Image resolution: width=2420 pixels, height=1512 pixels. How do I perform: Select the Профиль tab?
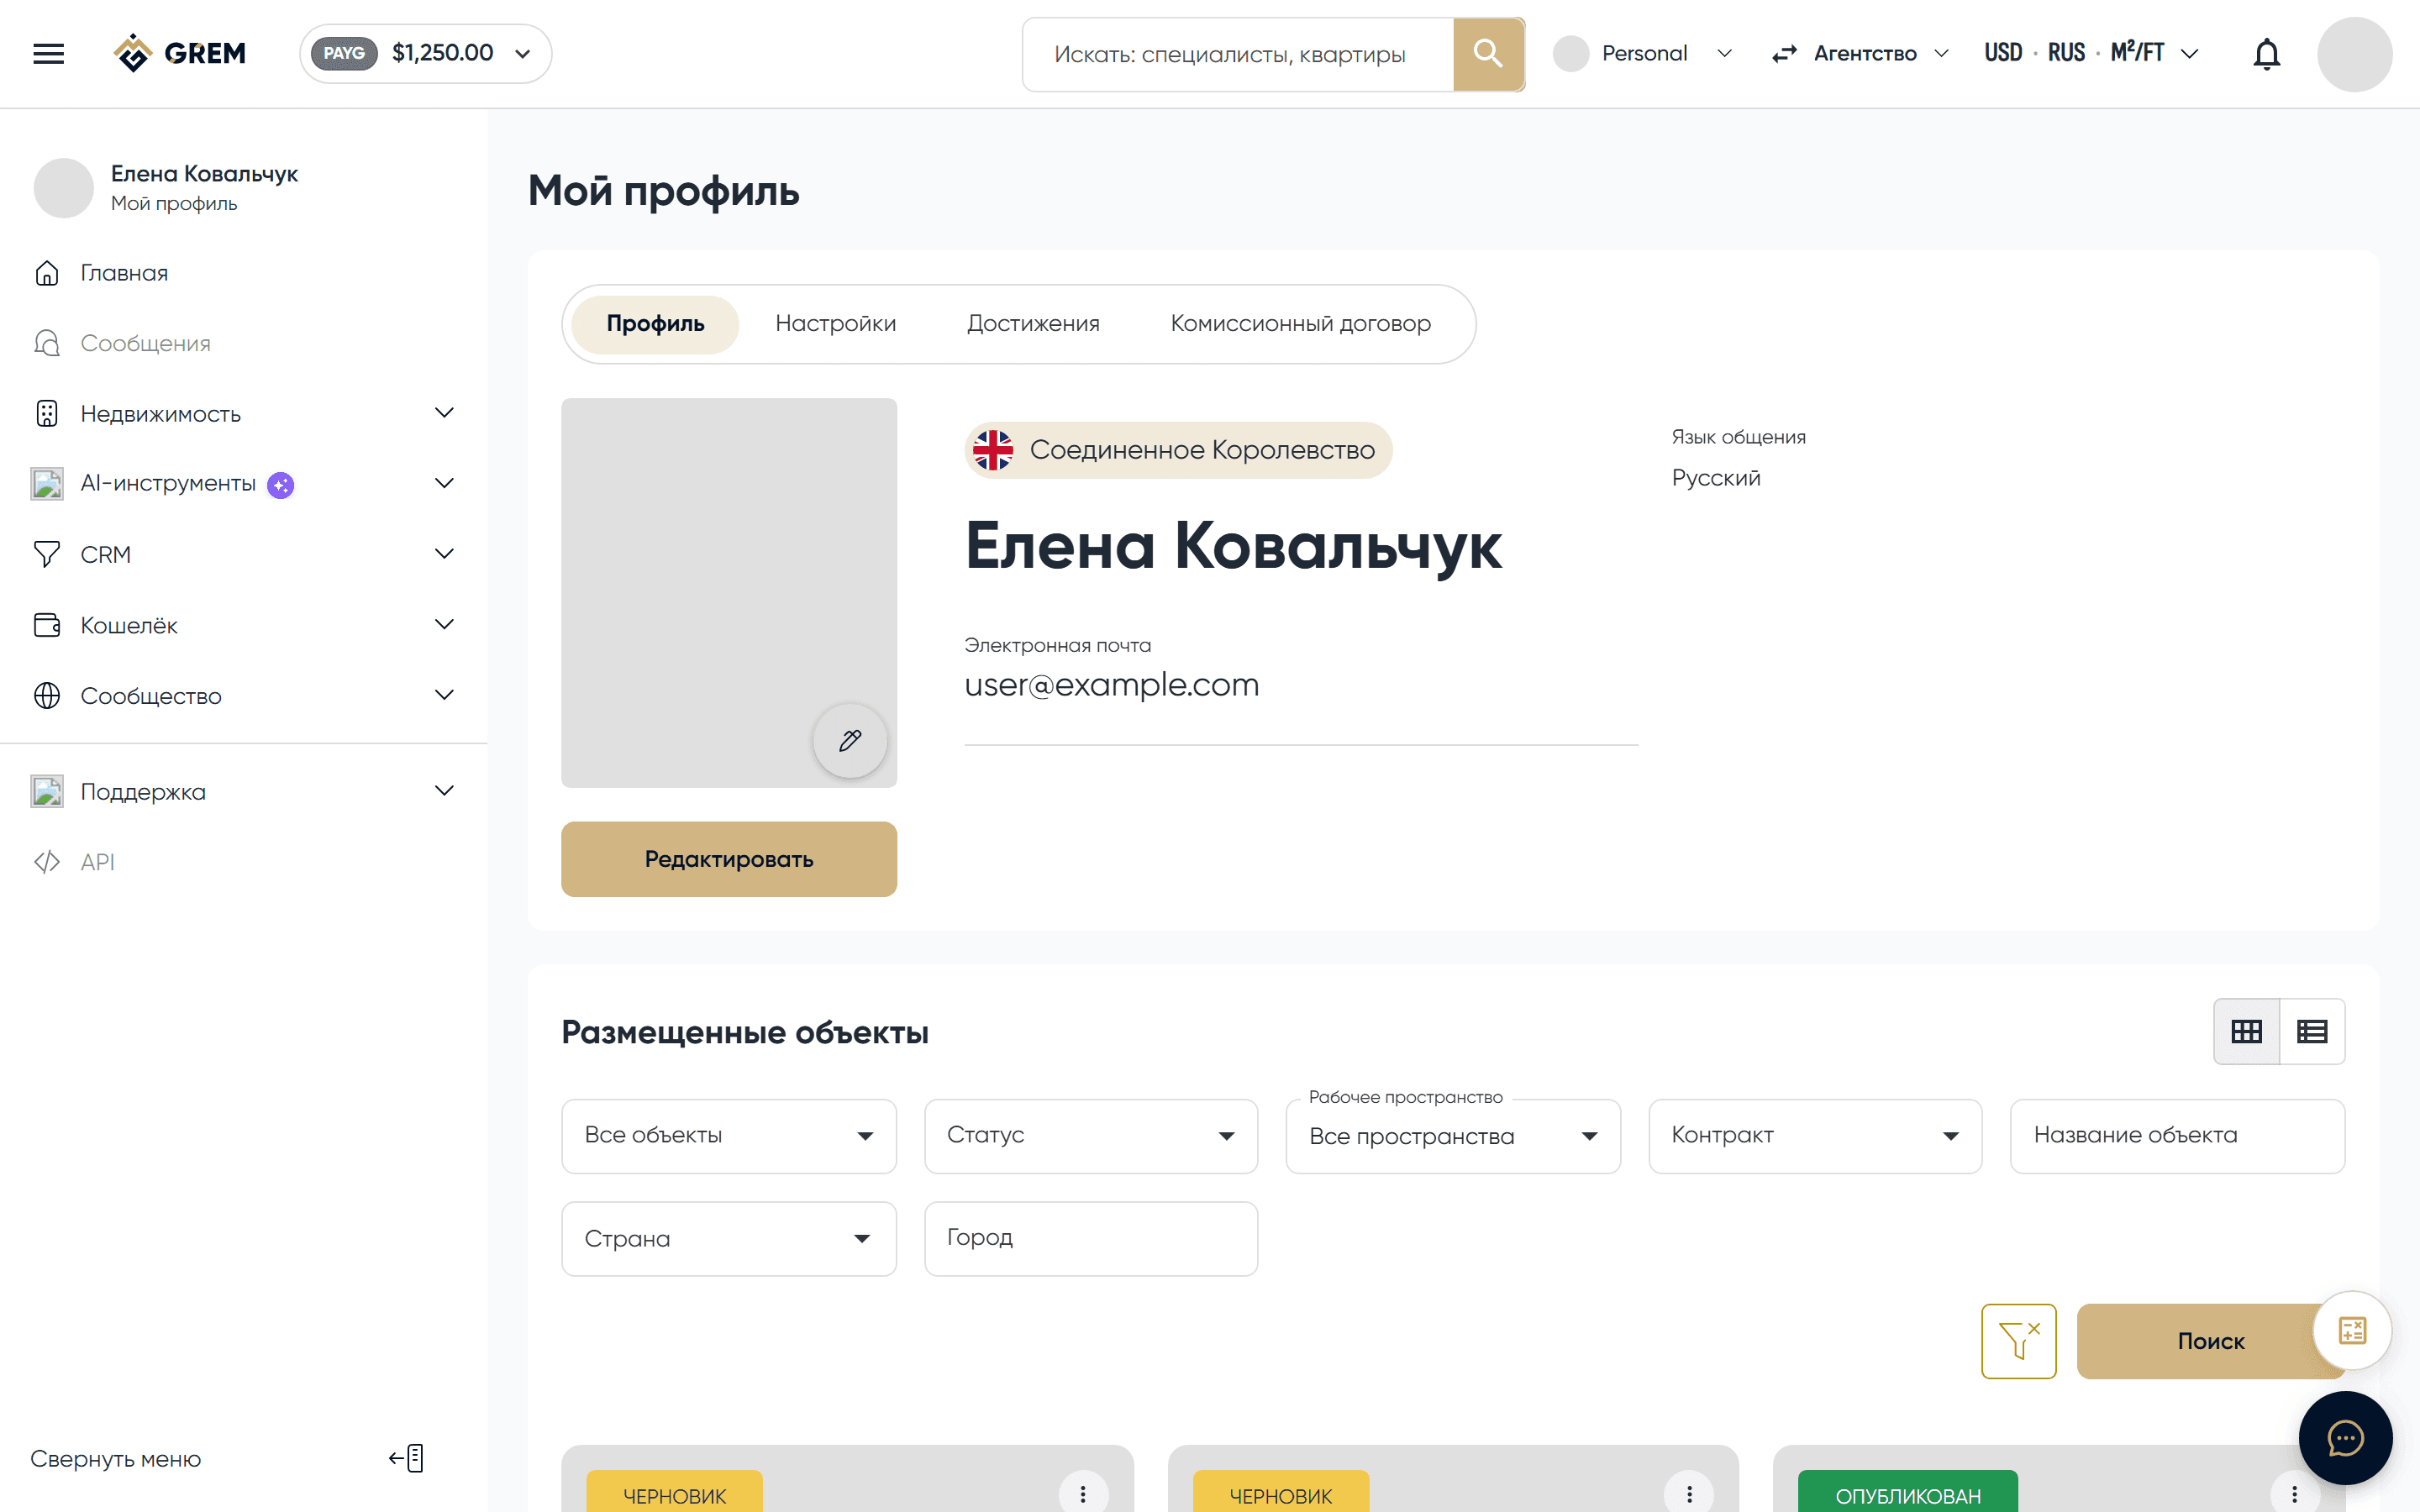[x=655, y=324]
